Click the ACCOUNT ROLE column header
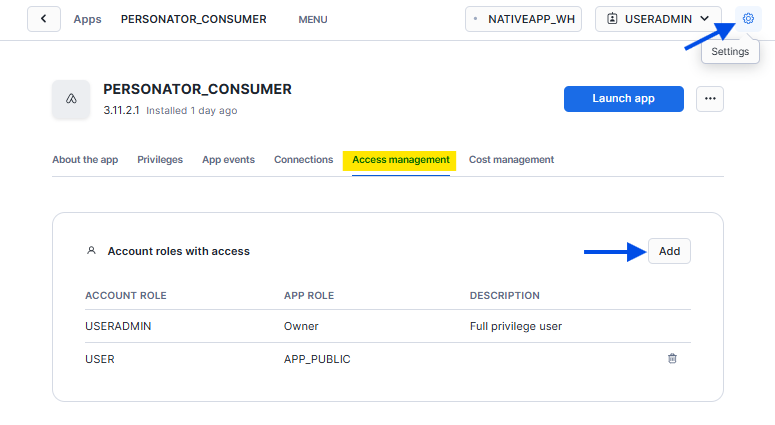Viewport: 775px width, 425px height. (126, 296)
